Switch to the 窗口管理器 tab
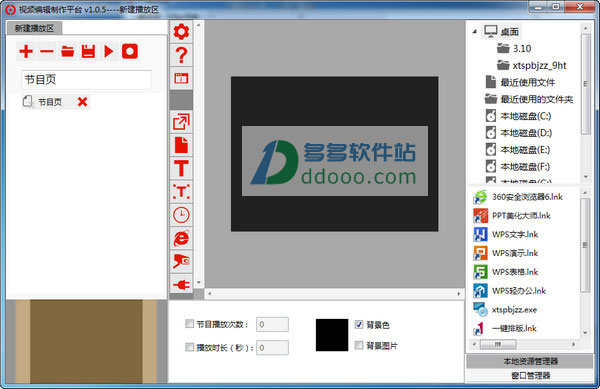Image resolution: width=600 pixels, height=389 pixels. (x=530, y=375)
